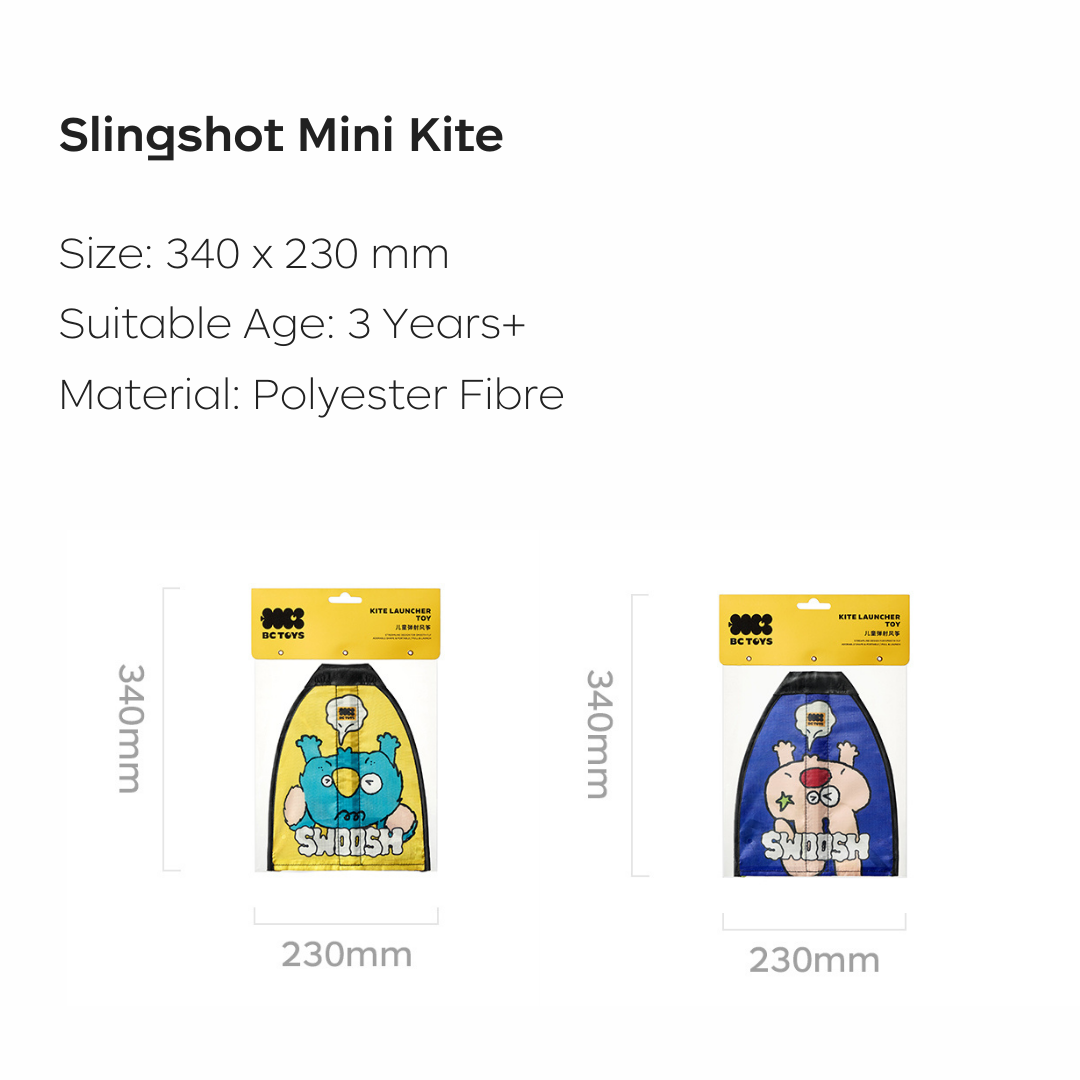Click the 230mm width label under blue kite

pyautogui.click(x=814, y=960)
